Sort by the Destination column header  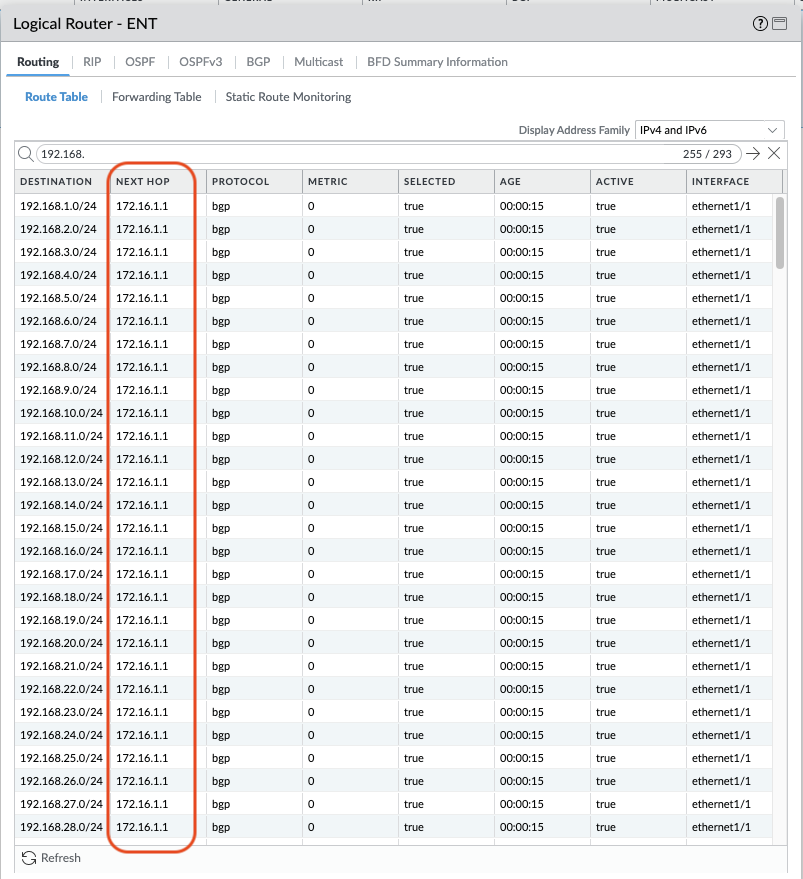tap(56, 182)
